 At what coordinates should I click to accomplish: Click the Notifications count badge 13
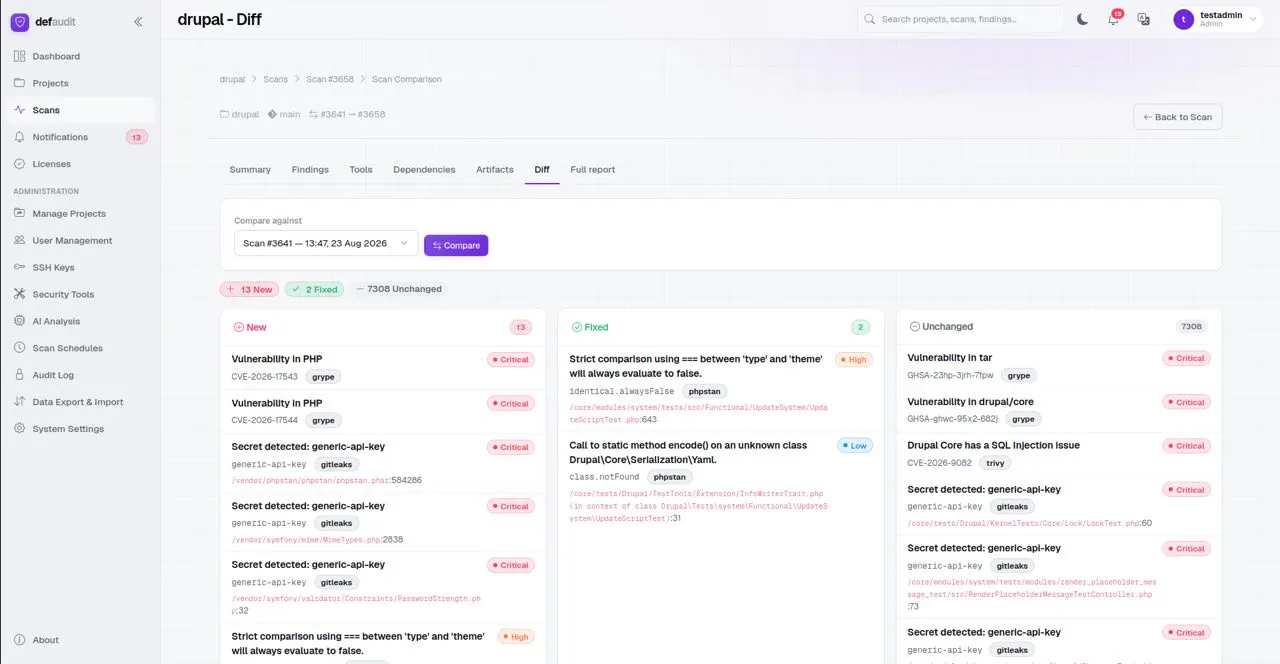pos(136,137)
